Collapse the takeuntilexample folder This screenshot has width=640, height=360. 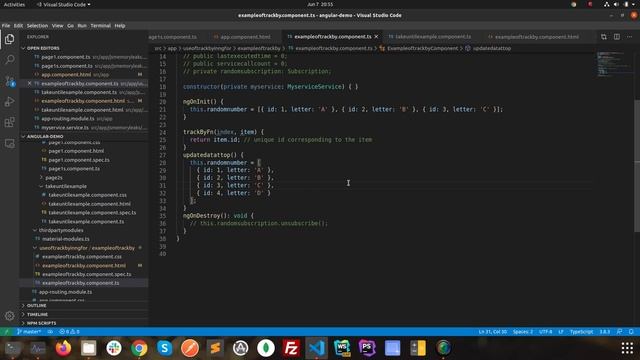coord(66,186)
